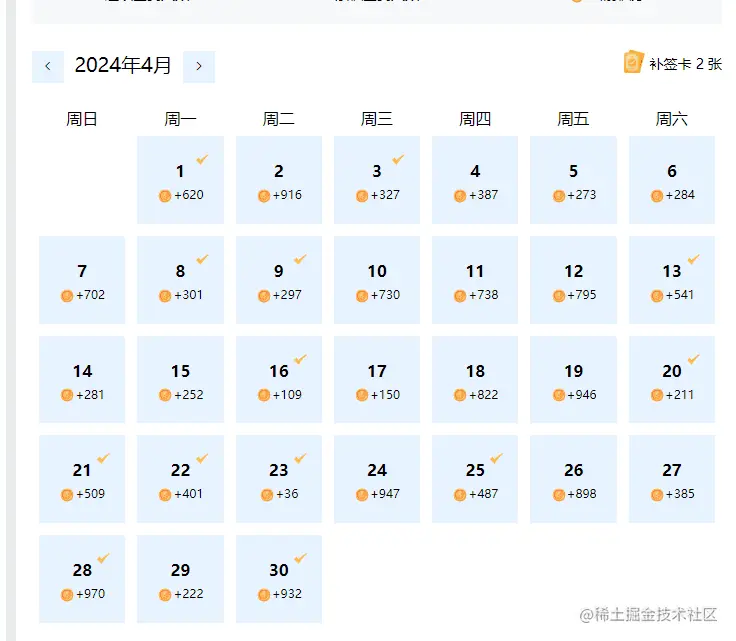Viewport: 736px width, 641px height.
Task: Select the April 3 day cell
Action: point(377,180)
